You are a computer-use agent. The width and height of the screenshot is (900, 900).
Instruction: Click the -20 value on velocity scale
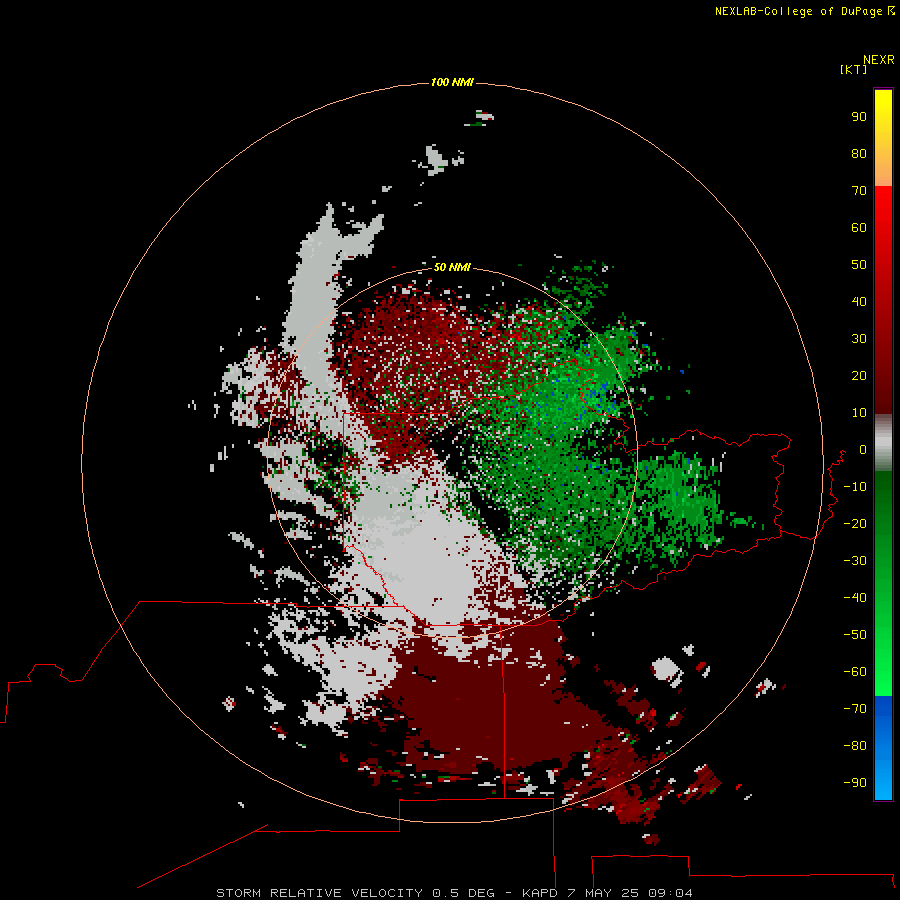click(x=855, y=523)
